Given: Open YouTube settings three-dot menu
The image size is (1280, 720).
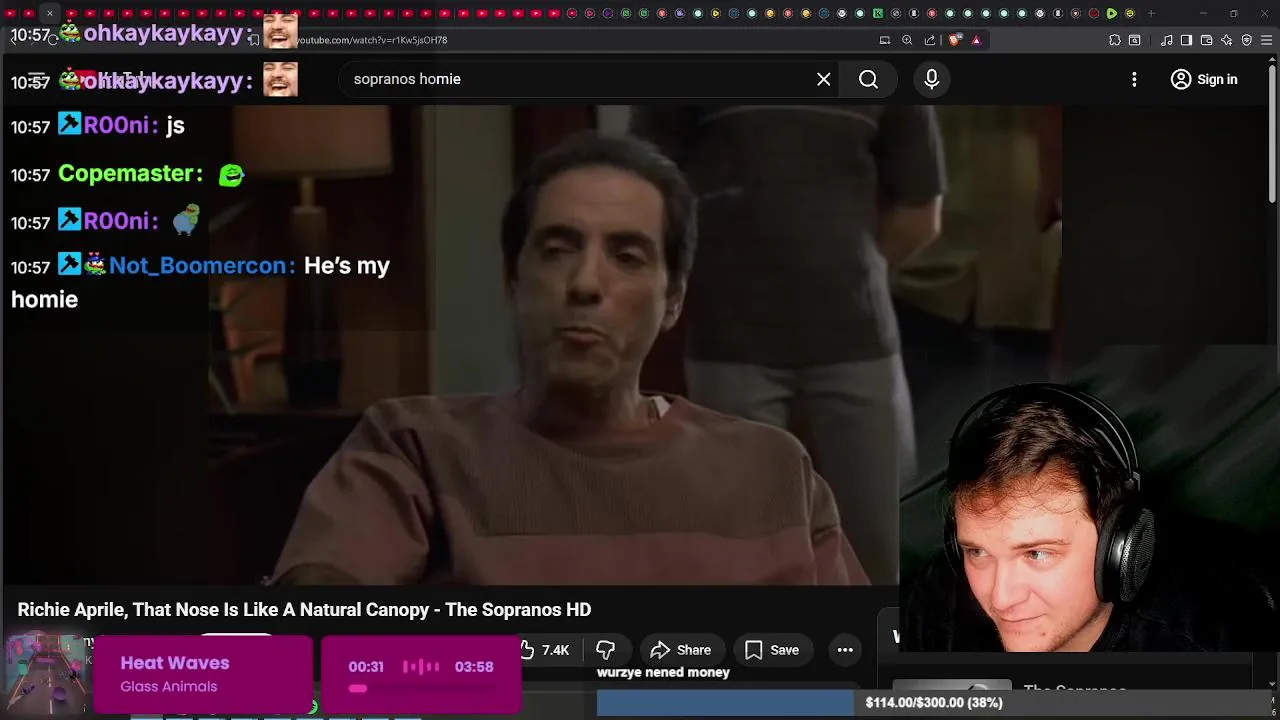Looking at the screenshot, I should click(1134, 79).
